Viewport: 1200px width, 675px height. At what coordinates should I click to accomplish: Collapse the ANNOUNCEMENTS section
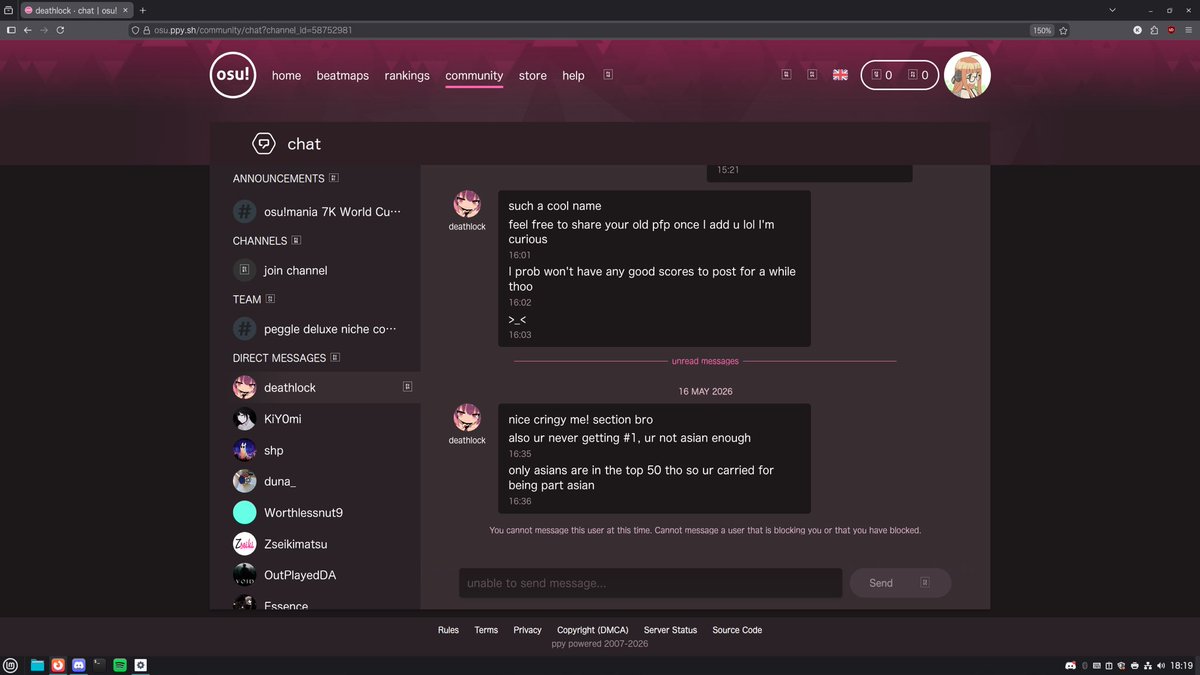(x=334, y=178)
